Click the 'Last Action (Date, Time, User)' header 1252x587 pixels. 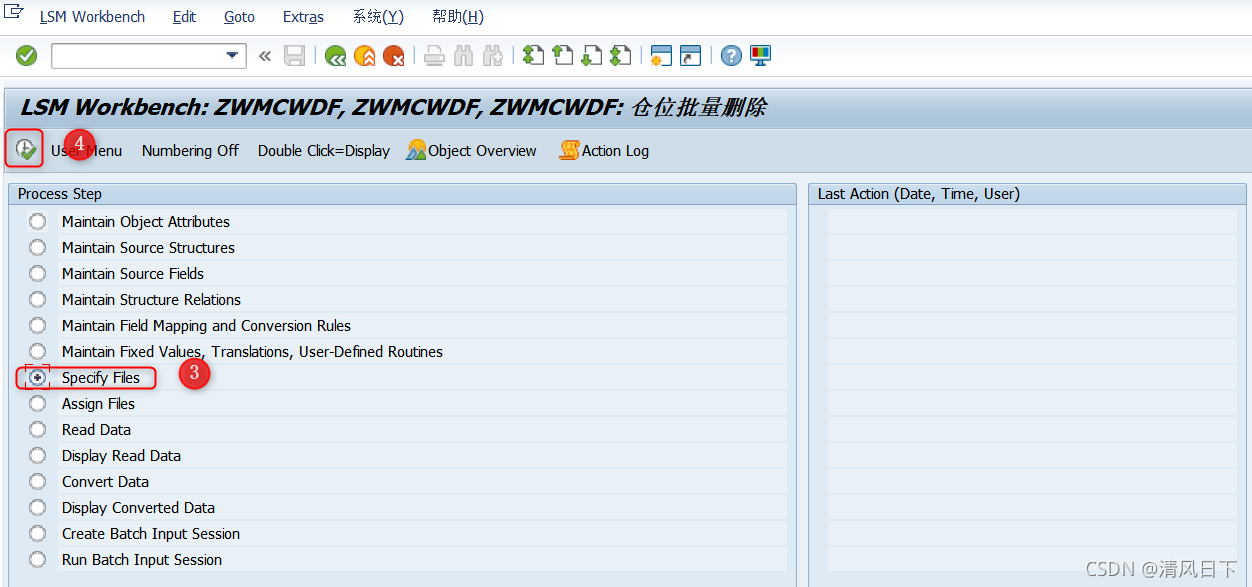pyautogui.click(x=919, y=194)
